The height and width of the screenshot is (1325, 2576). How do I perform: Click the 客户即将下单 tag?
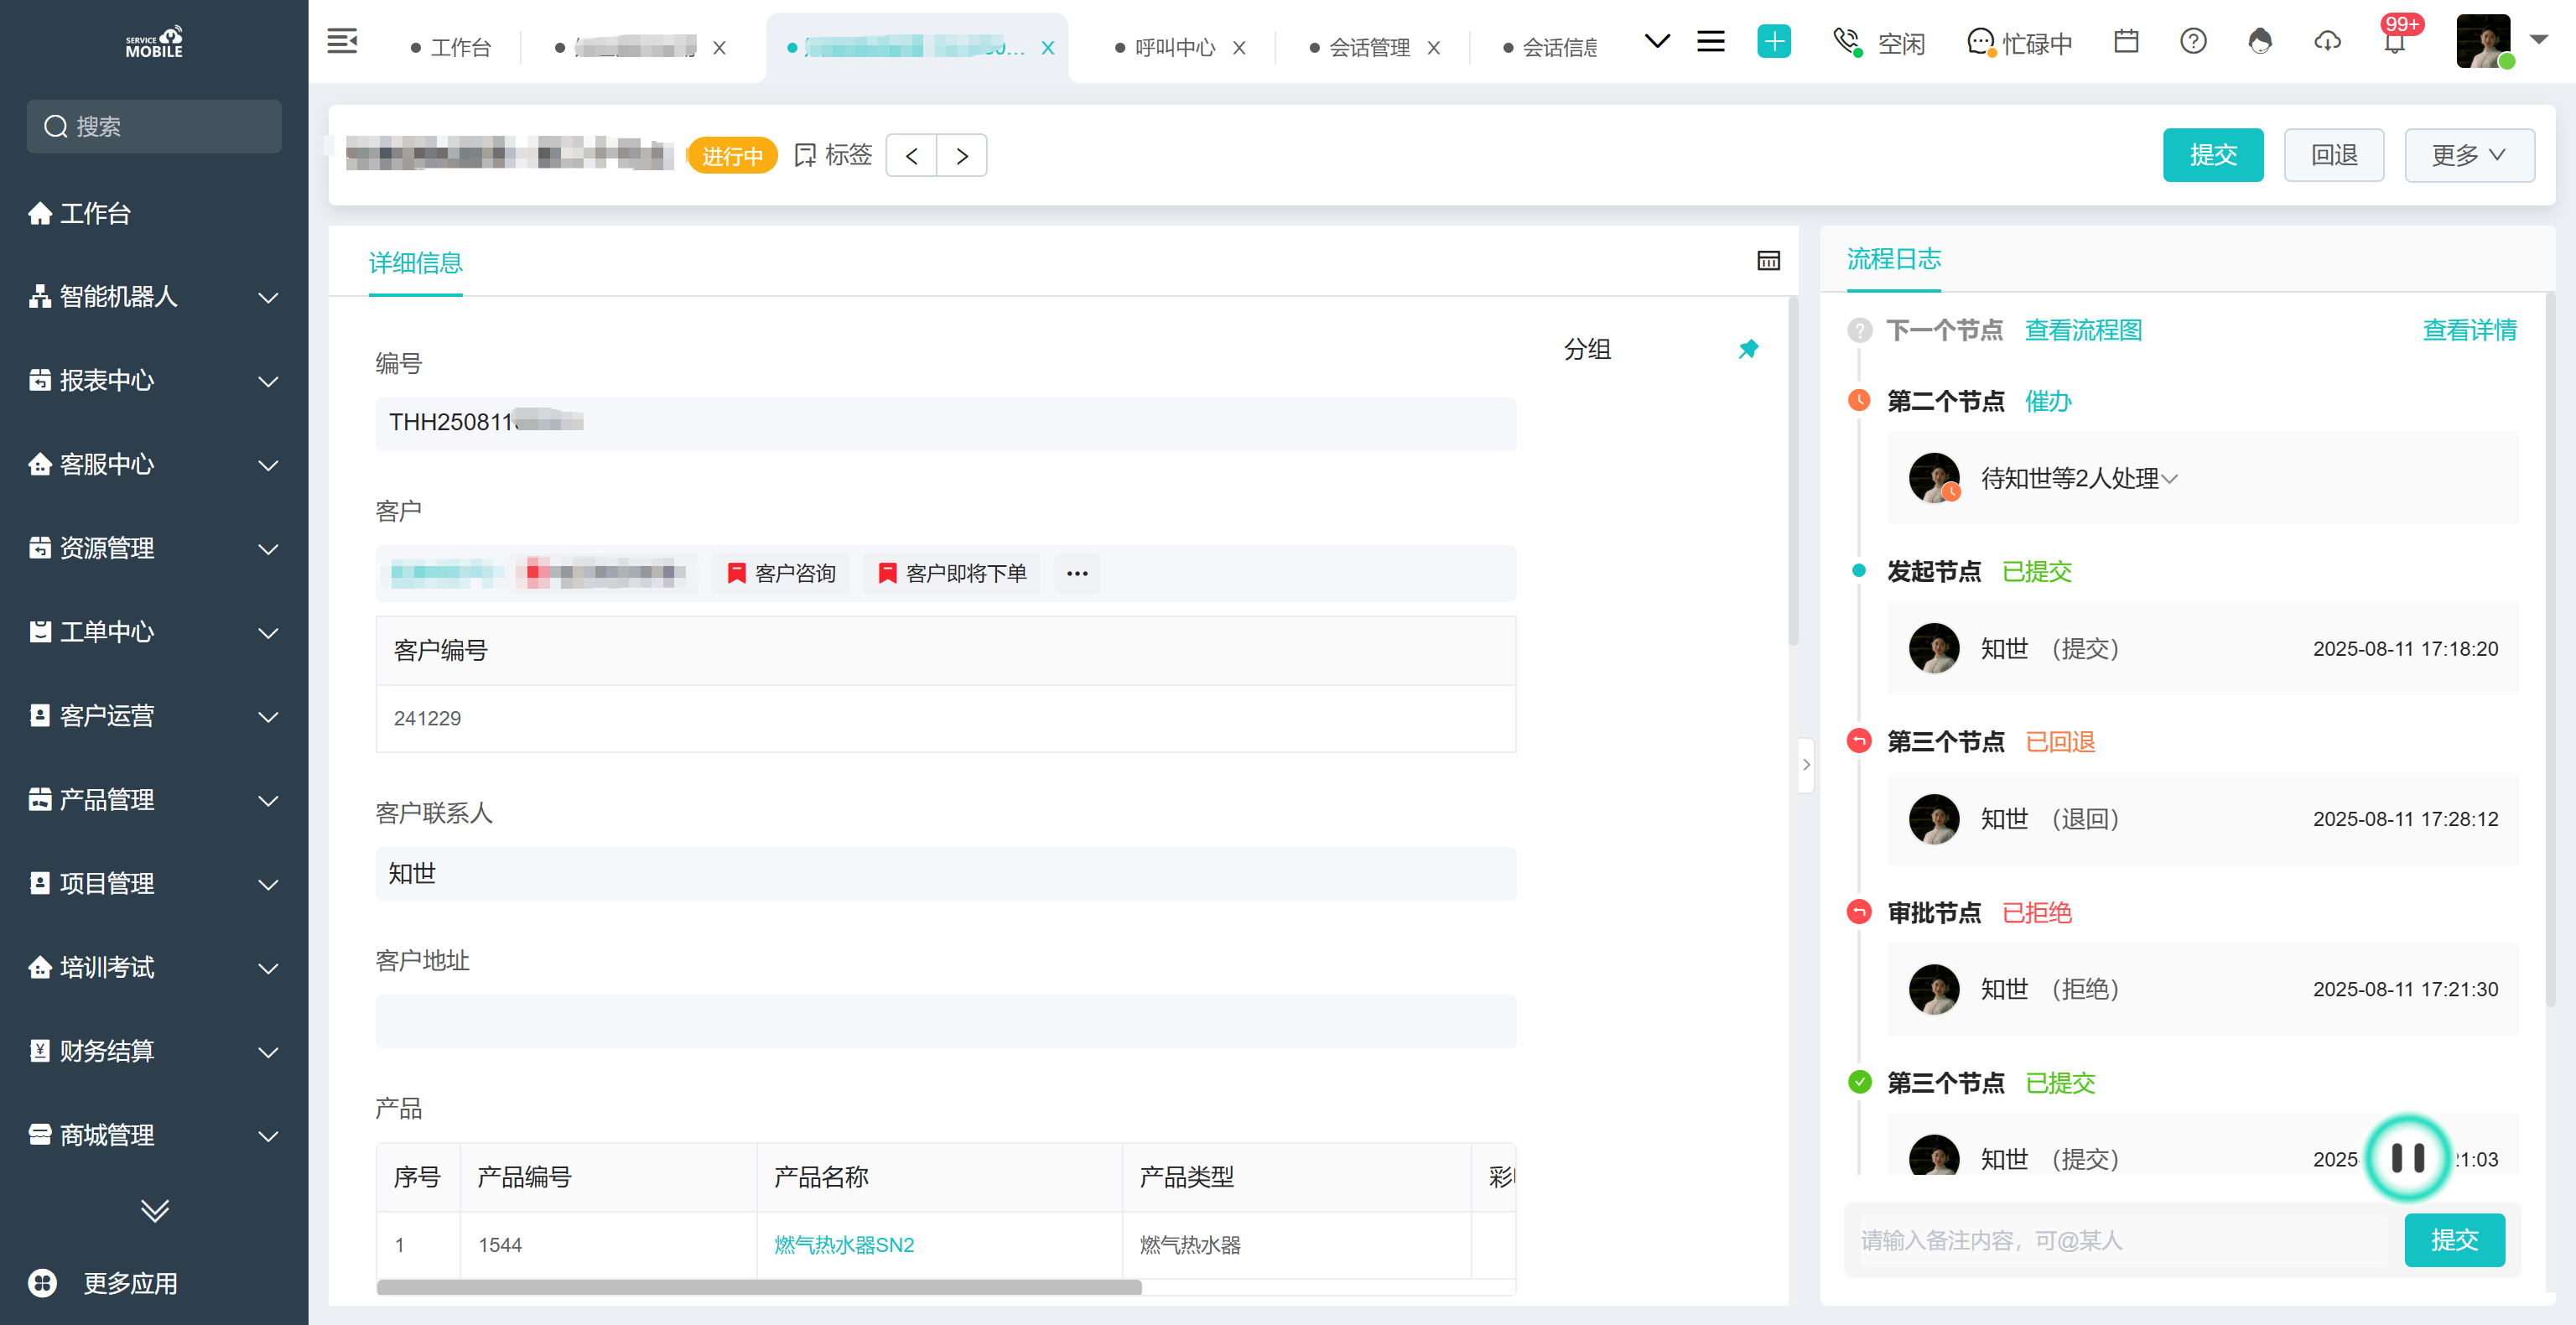point(952,573)
